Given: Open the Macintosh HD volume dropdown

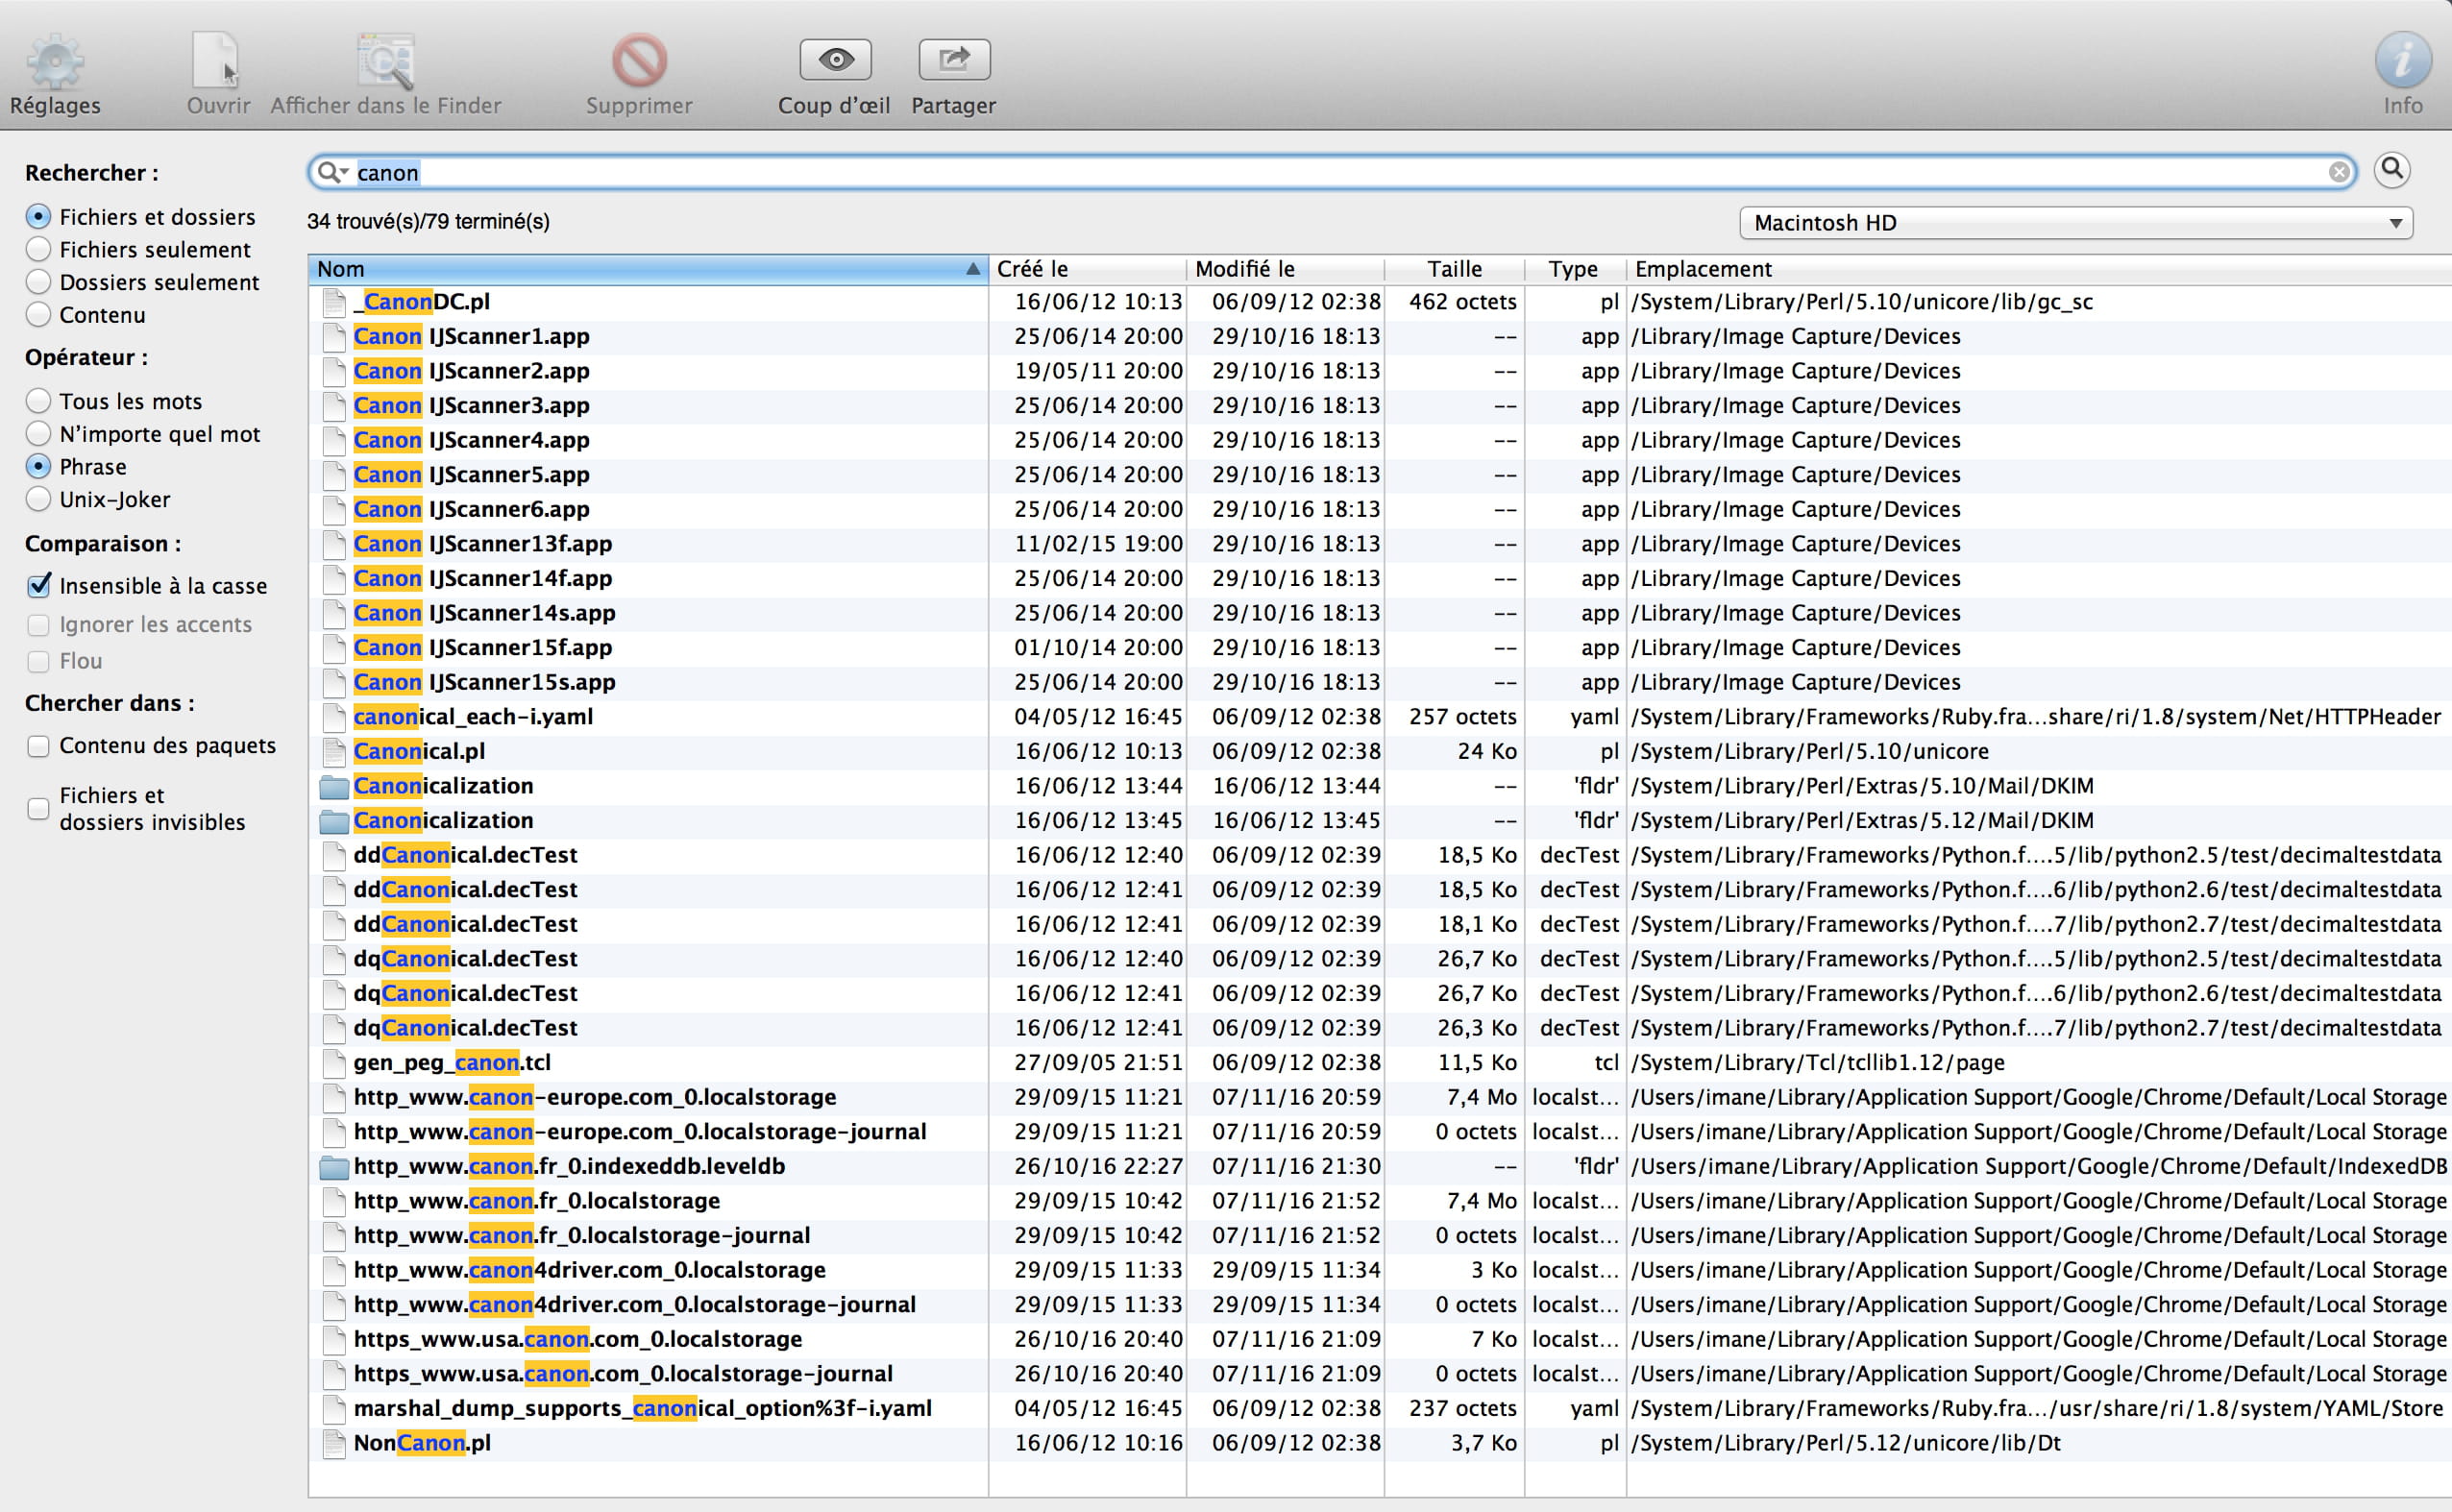Looking at the screenshot, I should 2076,223.
